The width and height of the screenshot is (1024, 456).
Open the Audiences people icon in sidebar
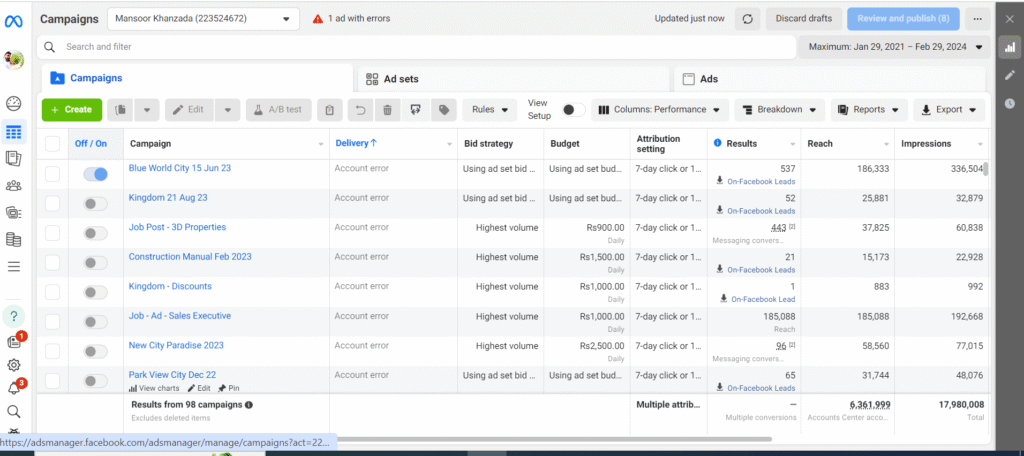[x=14, y=186]
